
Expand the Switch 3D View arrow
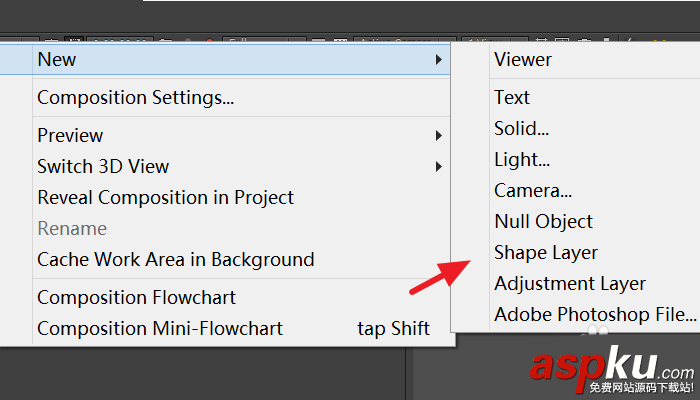click(439, 167)
